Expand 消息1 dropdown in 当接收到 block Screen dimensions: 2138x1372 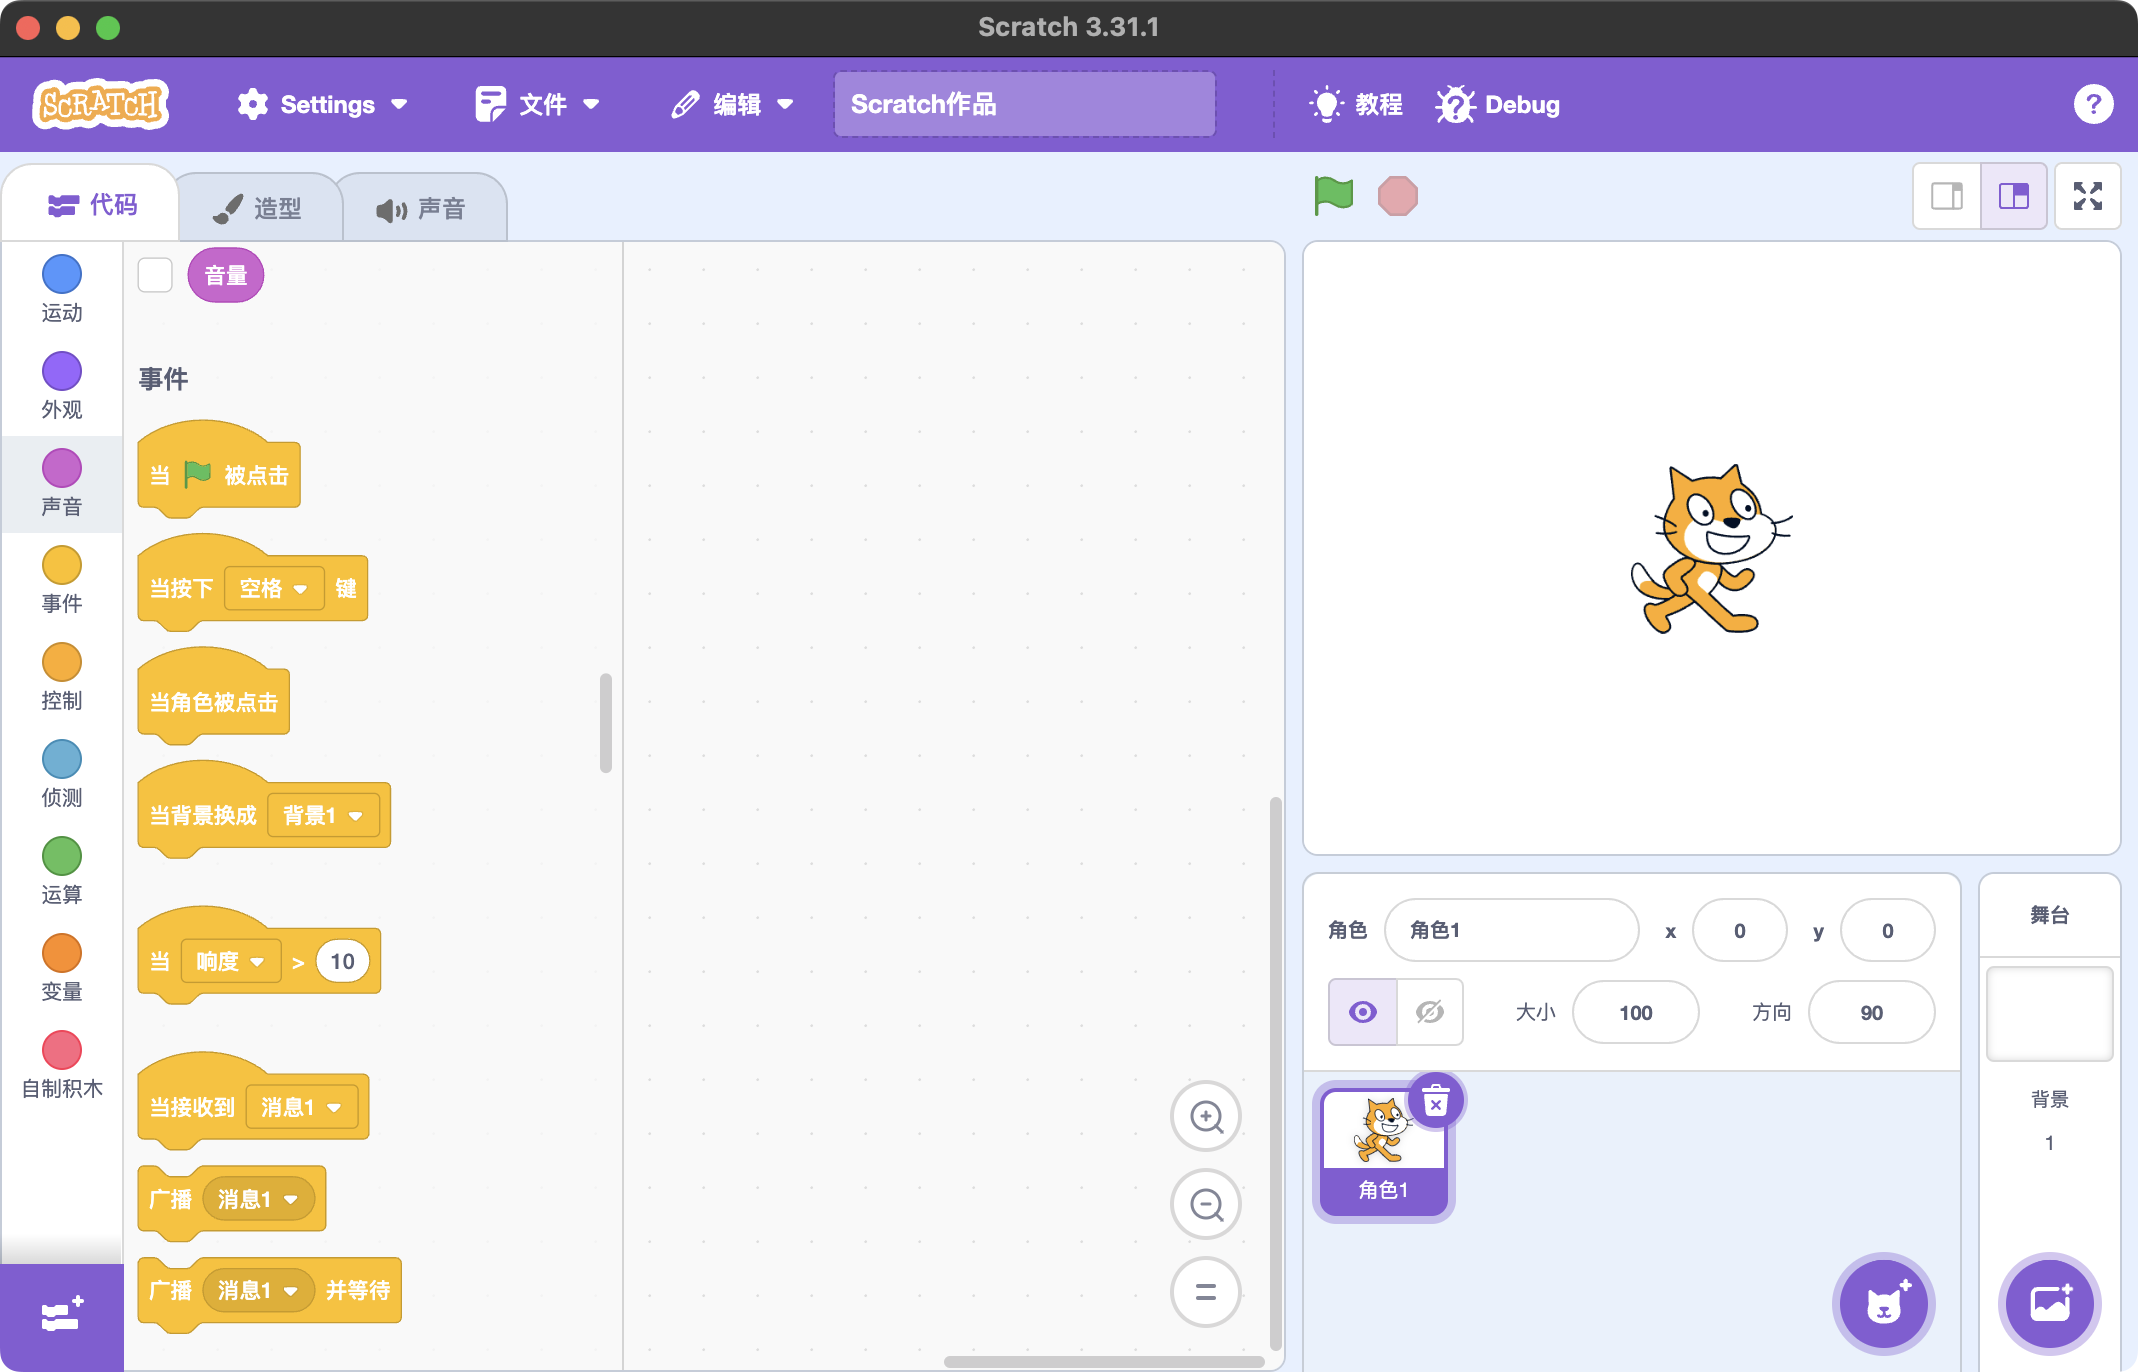(x=301, y=1107)
